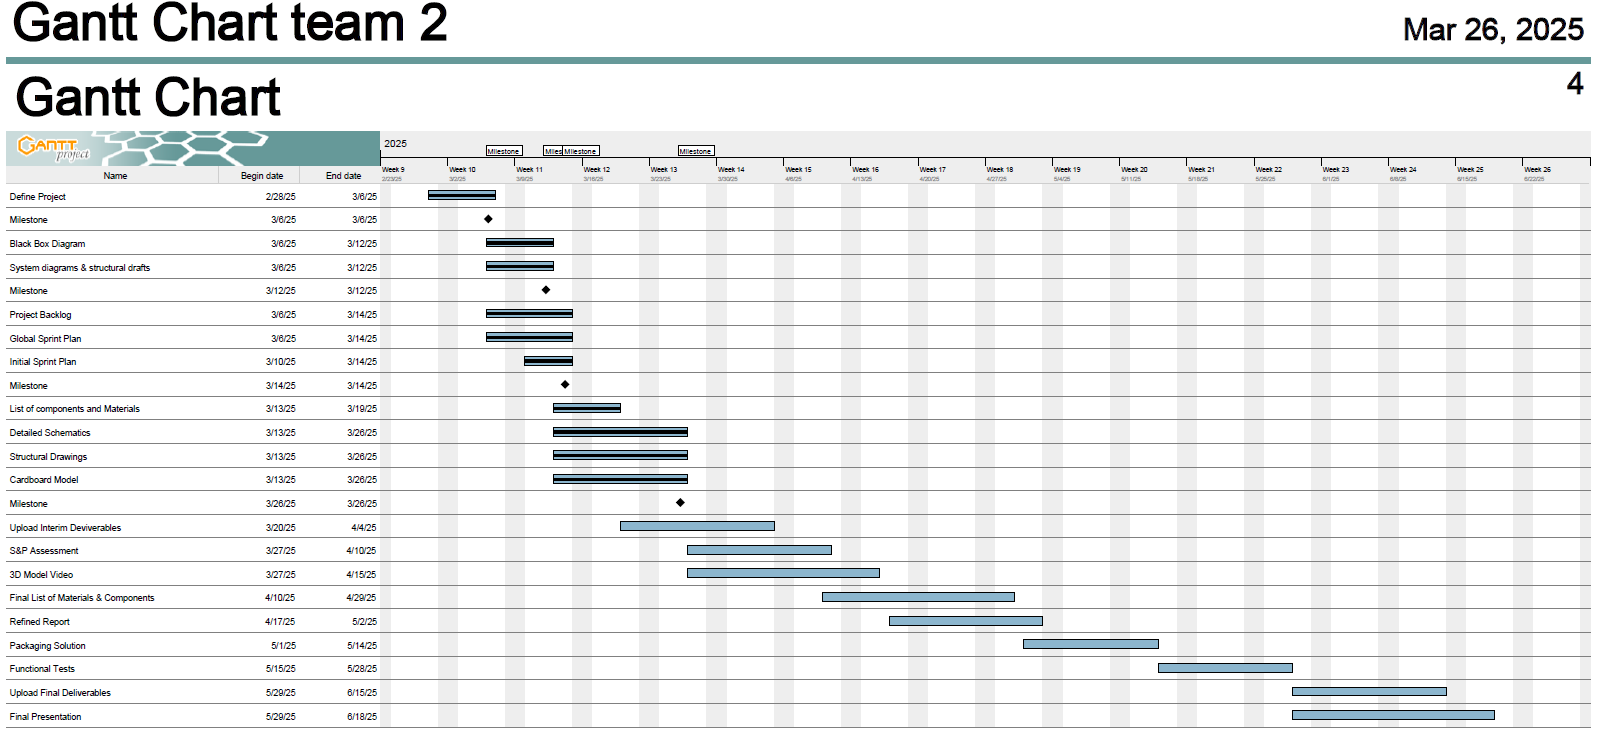Click the milestone diamond dated 3/14/25
This screenshot has height=732, width=1597.
pos(565,385)
